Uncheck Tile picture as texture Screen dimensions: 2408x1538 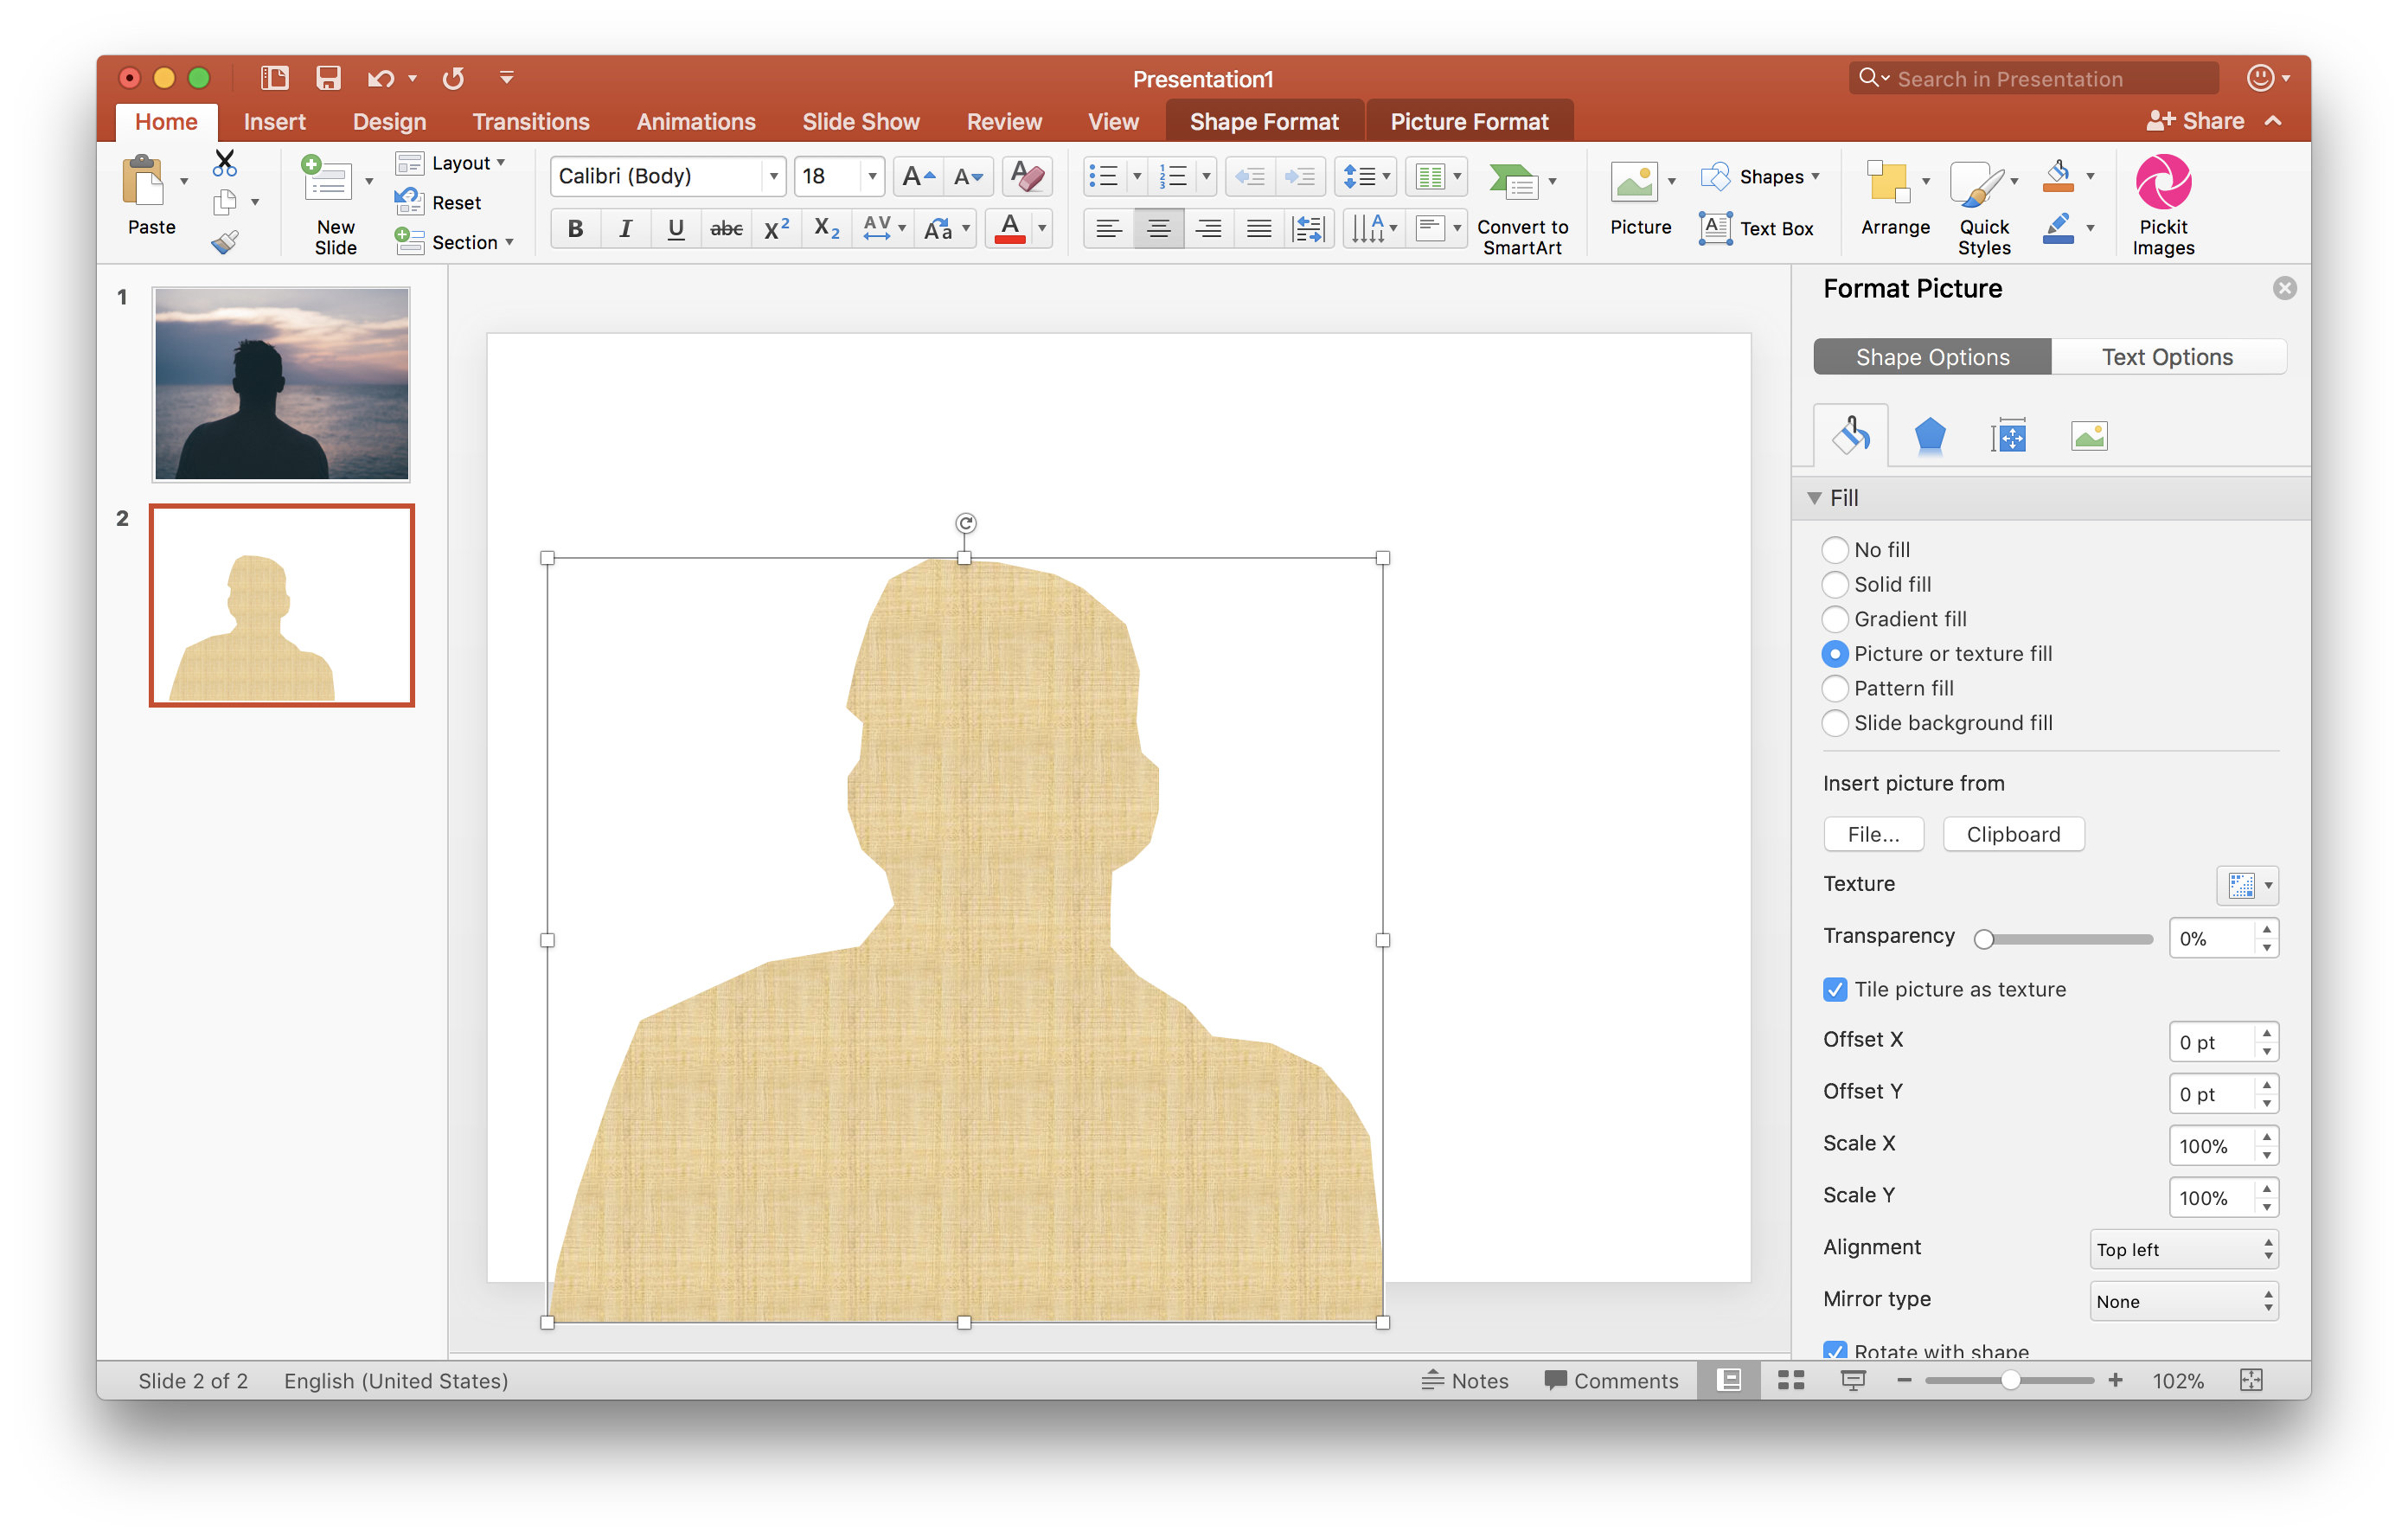[x=1835, y=989]
